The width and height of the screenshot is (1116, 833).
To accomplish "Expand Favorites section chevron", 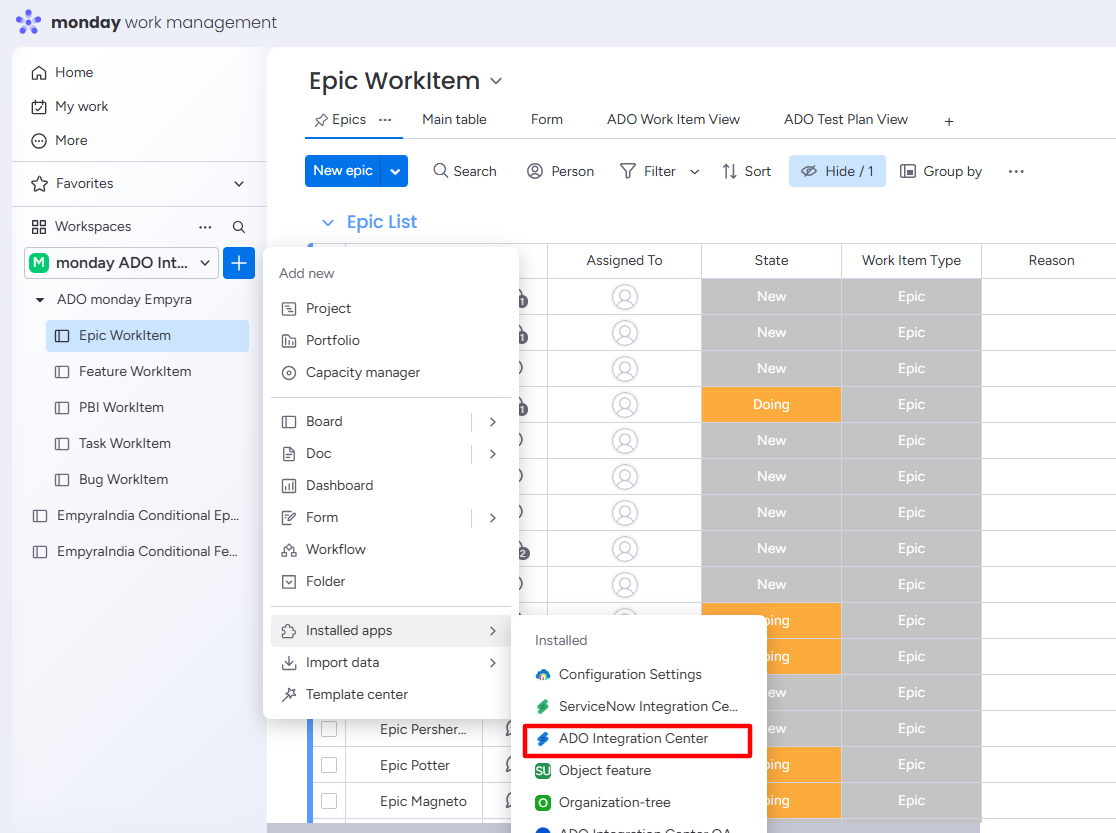I will 239,184.
